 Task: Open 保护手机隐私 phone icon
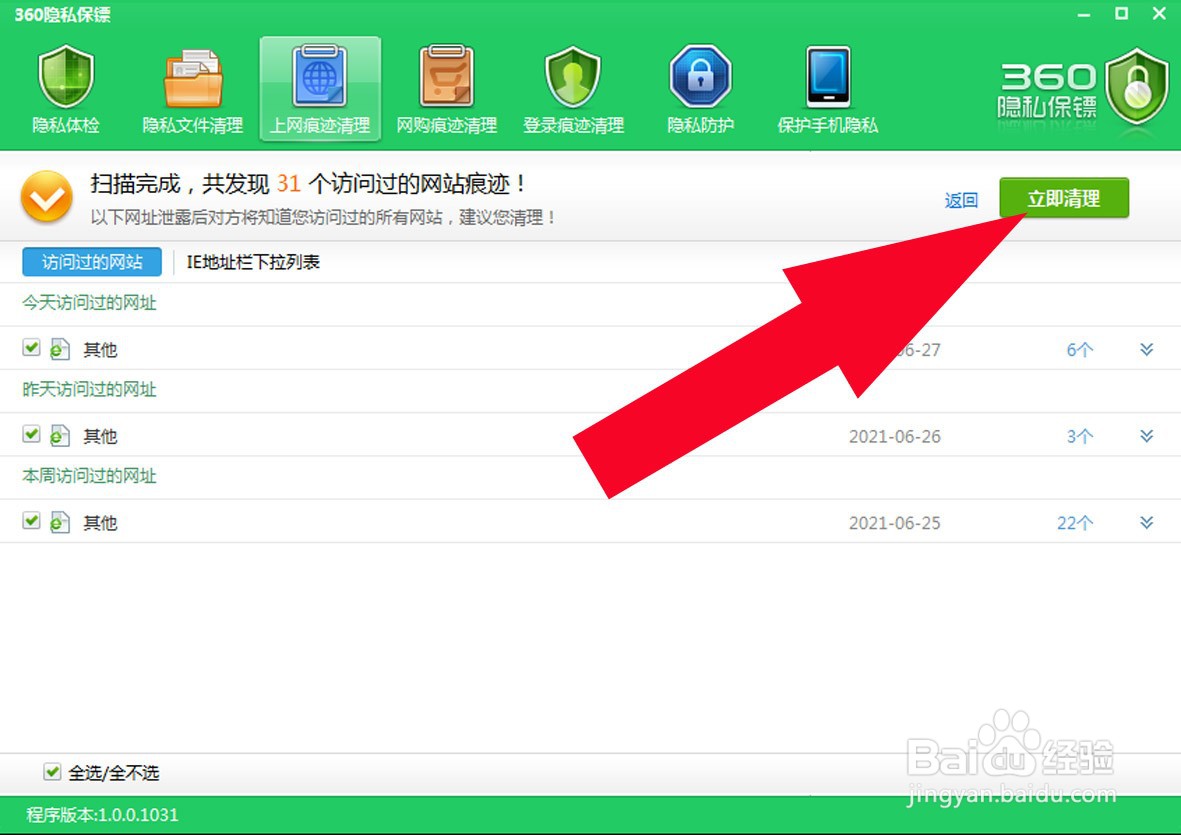pyautogui.click(x=828, y=77)
